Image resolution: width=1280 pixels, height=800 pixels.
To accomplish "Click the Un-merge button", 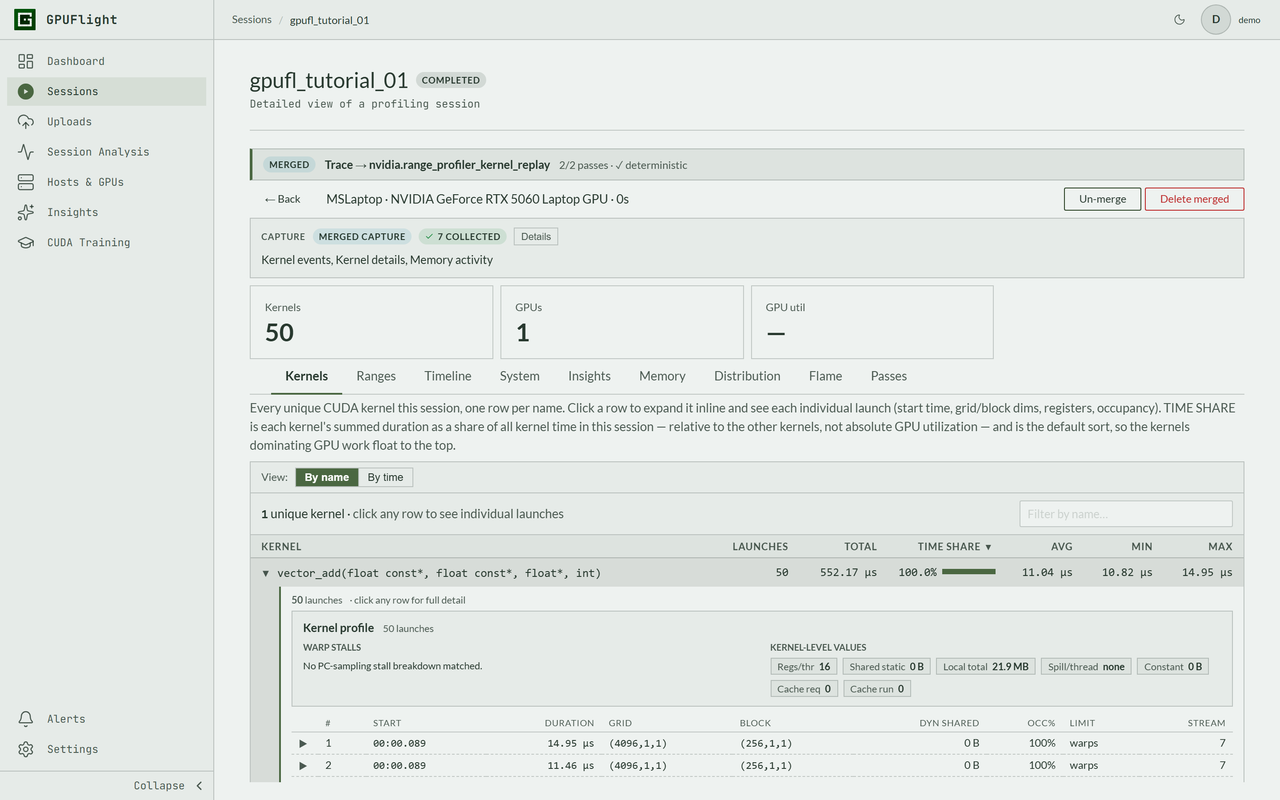I will (1102, 199).
